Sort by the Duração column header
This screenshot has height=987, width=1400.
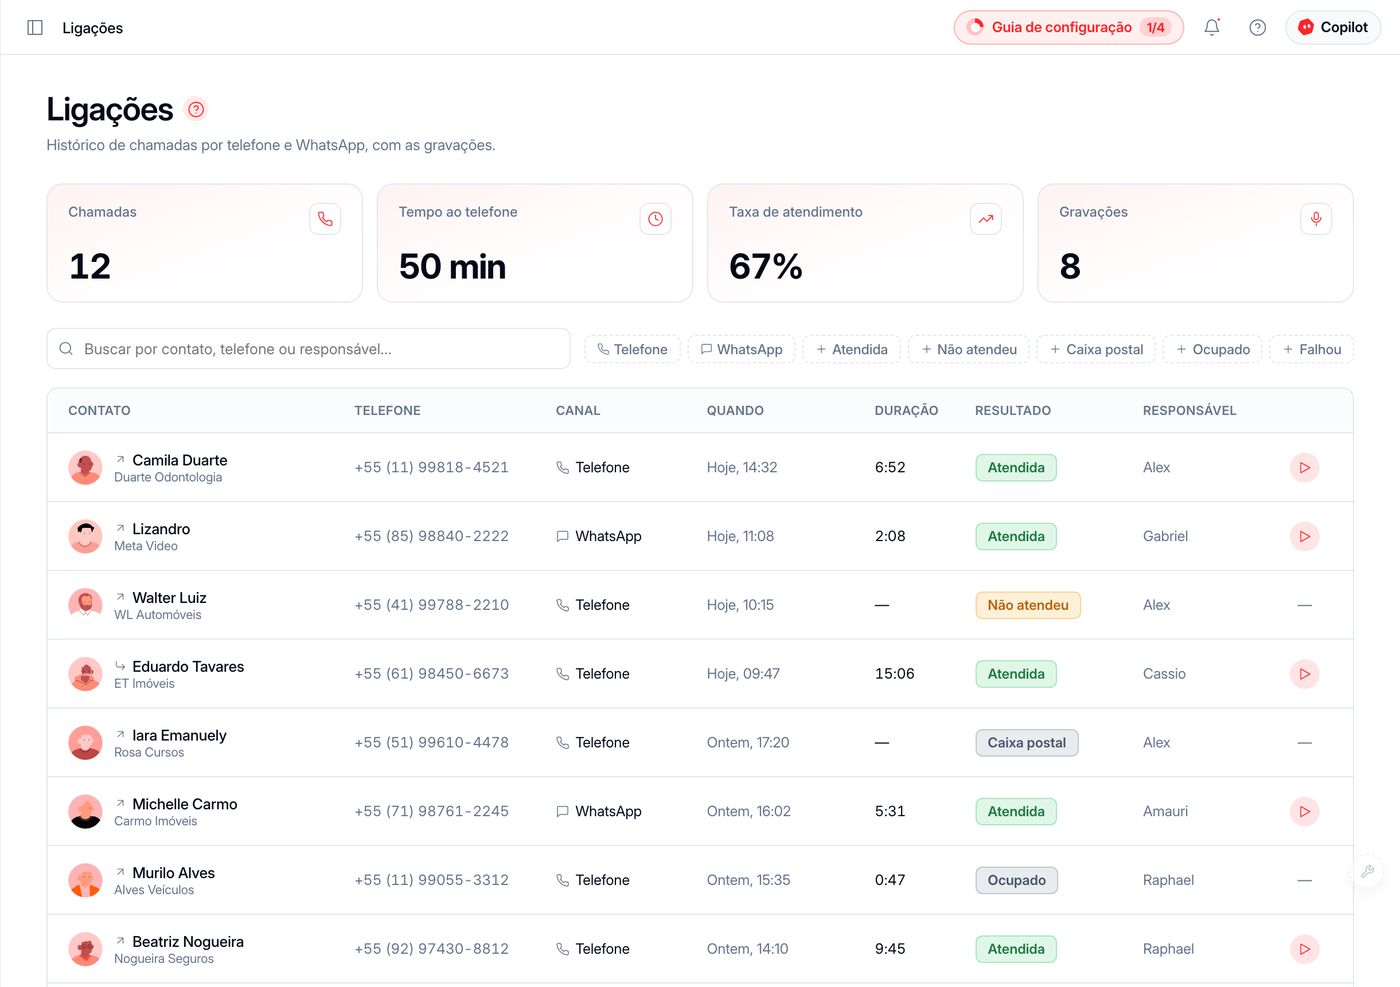906,411
